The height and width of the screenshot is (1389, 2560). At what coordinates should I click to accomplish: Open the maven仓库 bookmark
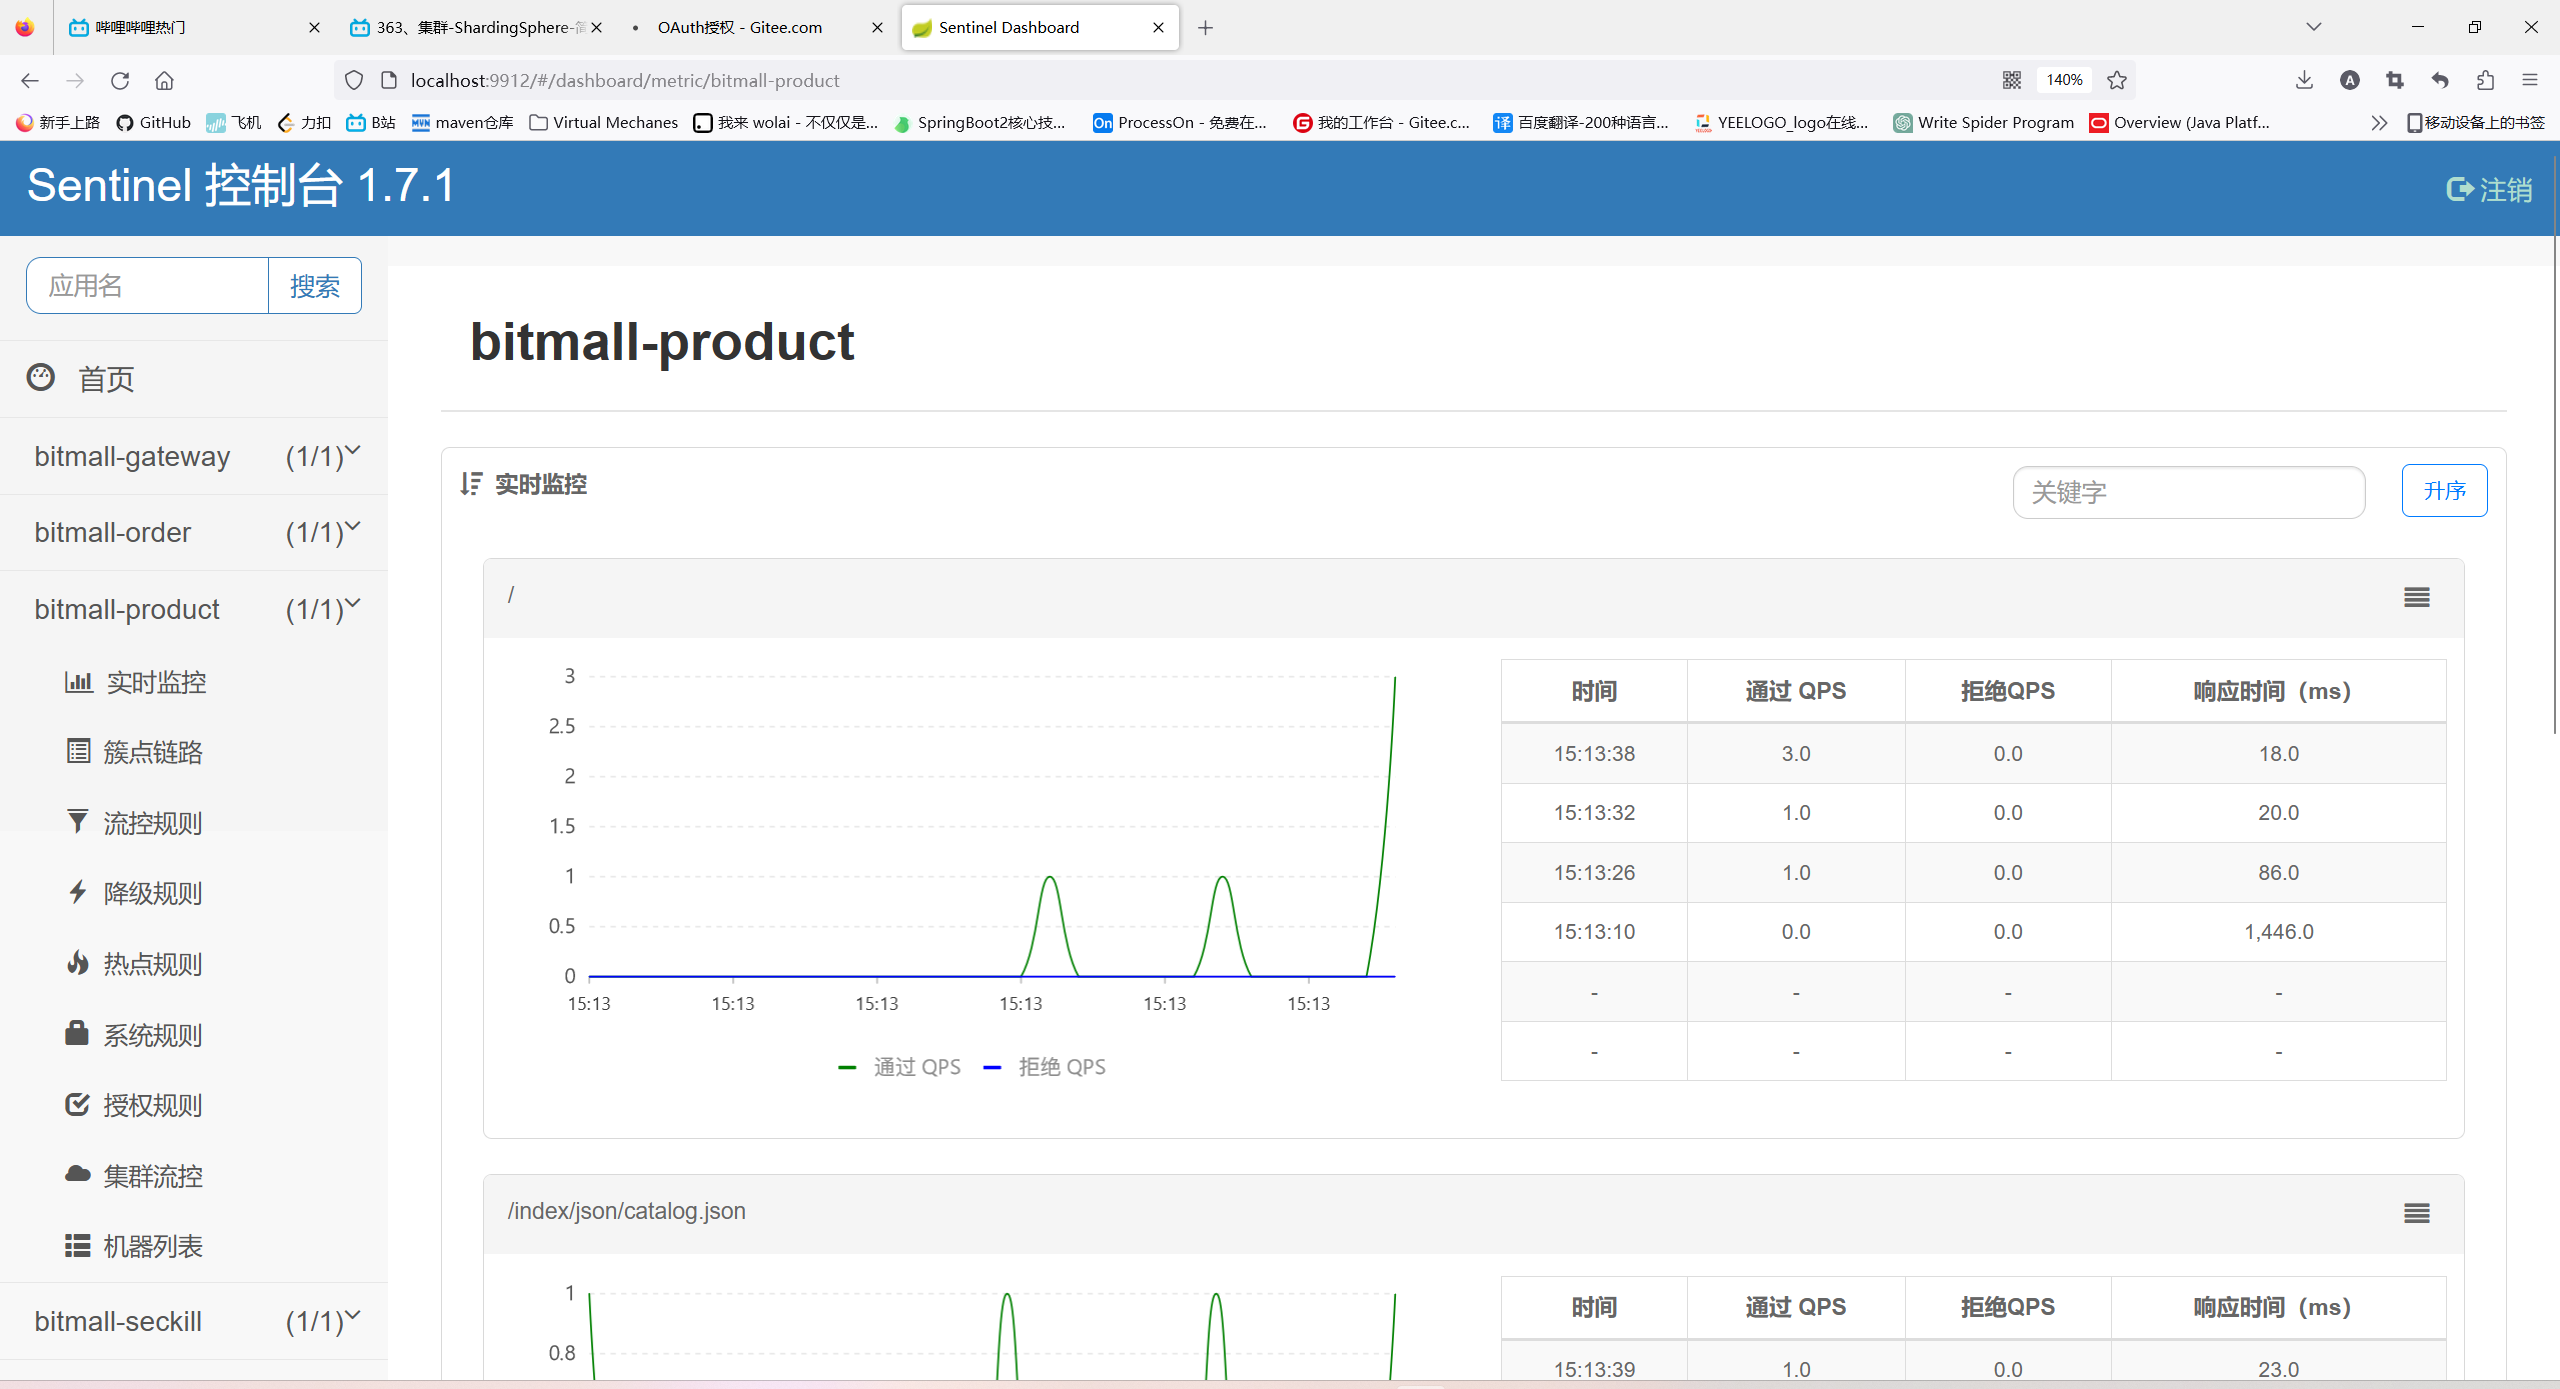462,122
